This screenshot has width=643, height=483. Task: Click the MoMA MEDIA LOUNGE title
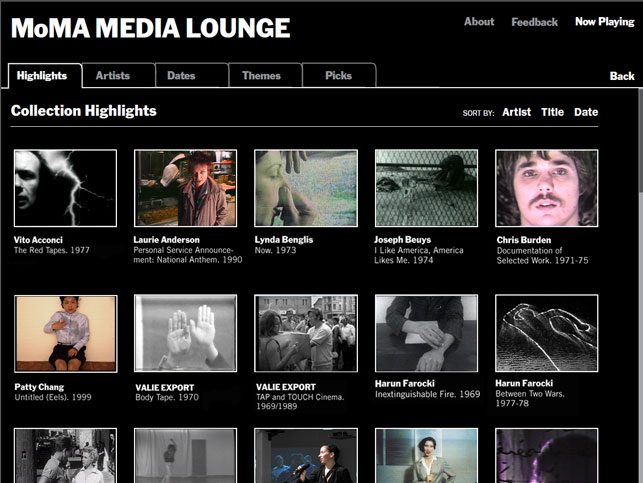tap(150, 28)
